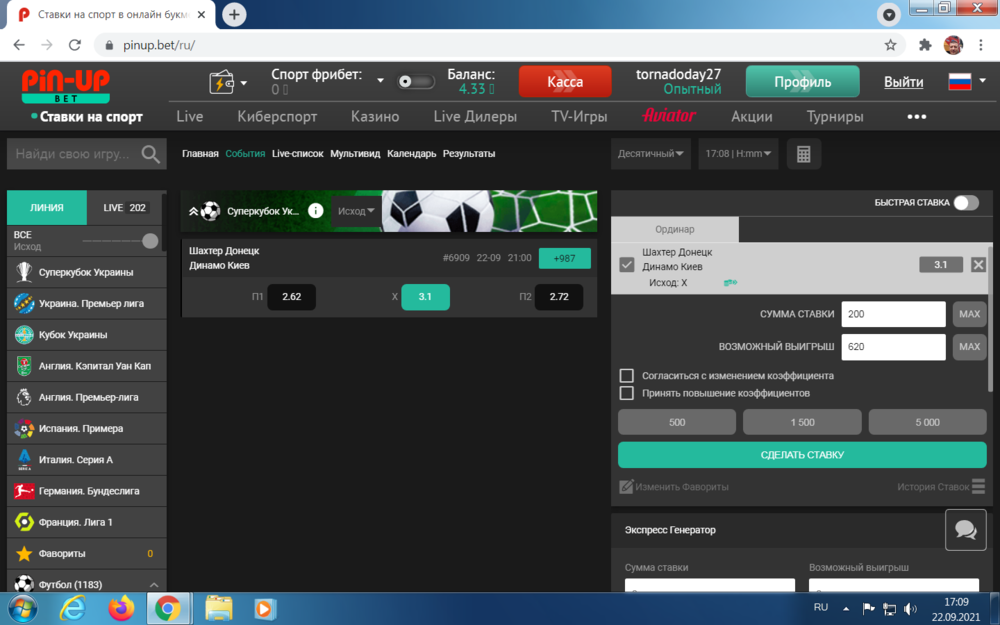
Task: Open the Live Дилеры menu item
Action: [x=475, y=117]
